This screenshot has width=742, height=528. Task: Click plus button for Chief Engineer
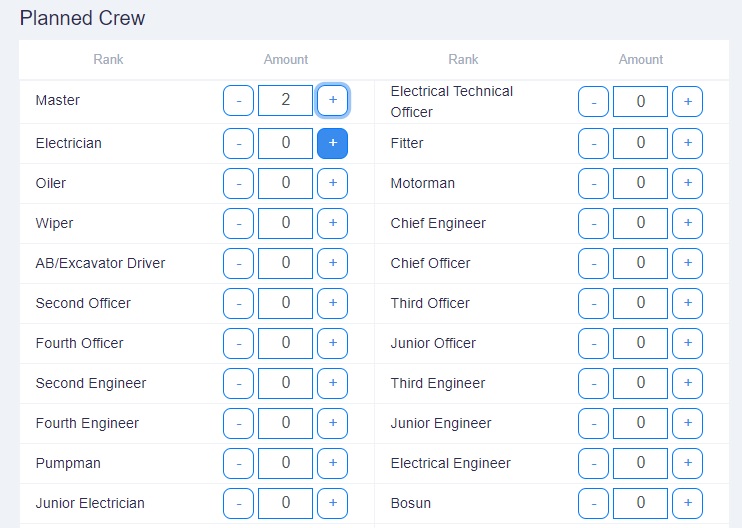(x=688, y=223)
